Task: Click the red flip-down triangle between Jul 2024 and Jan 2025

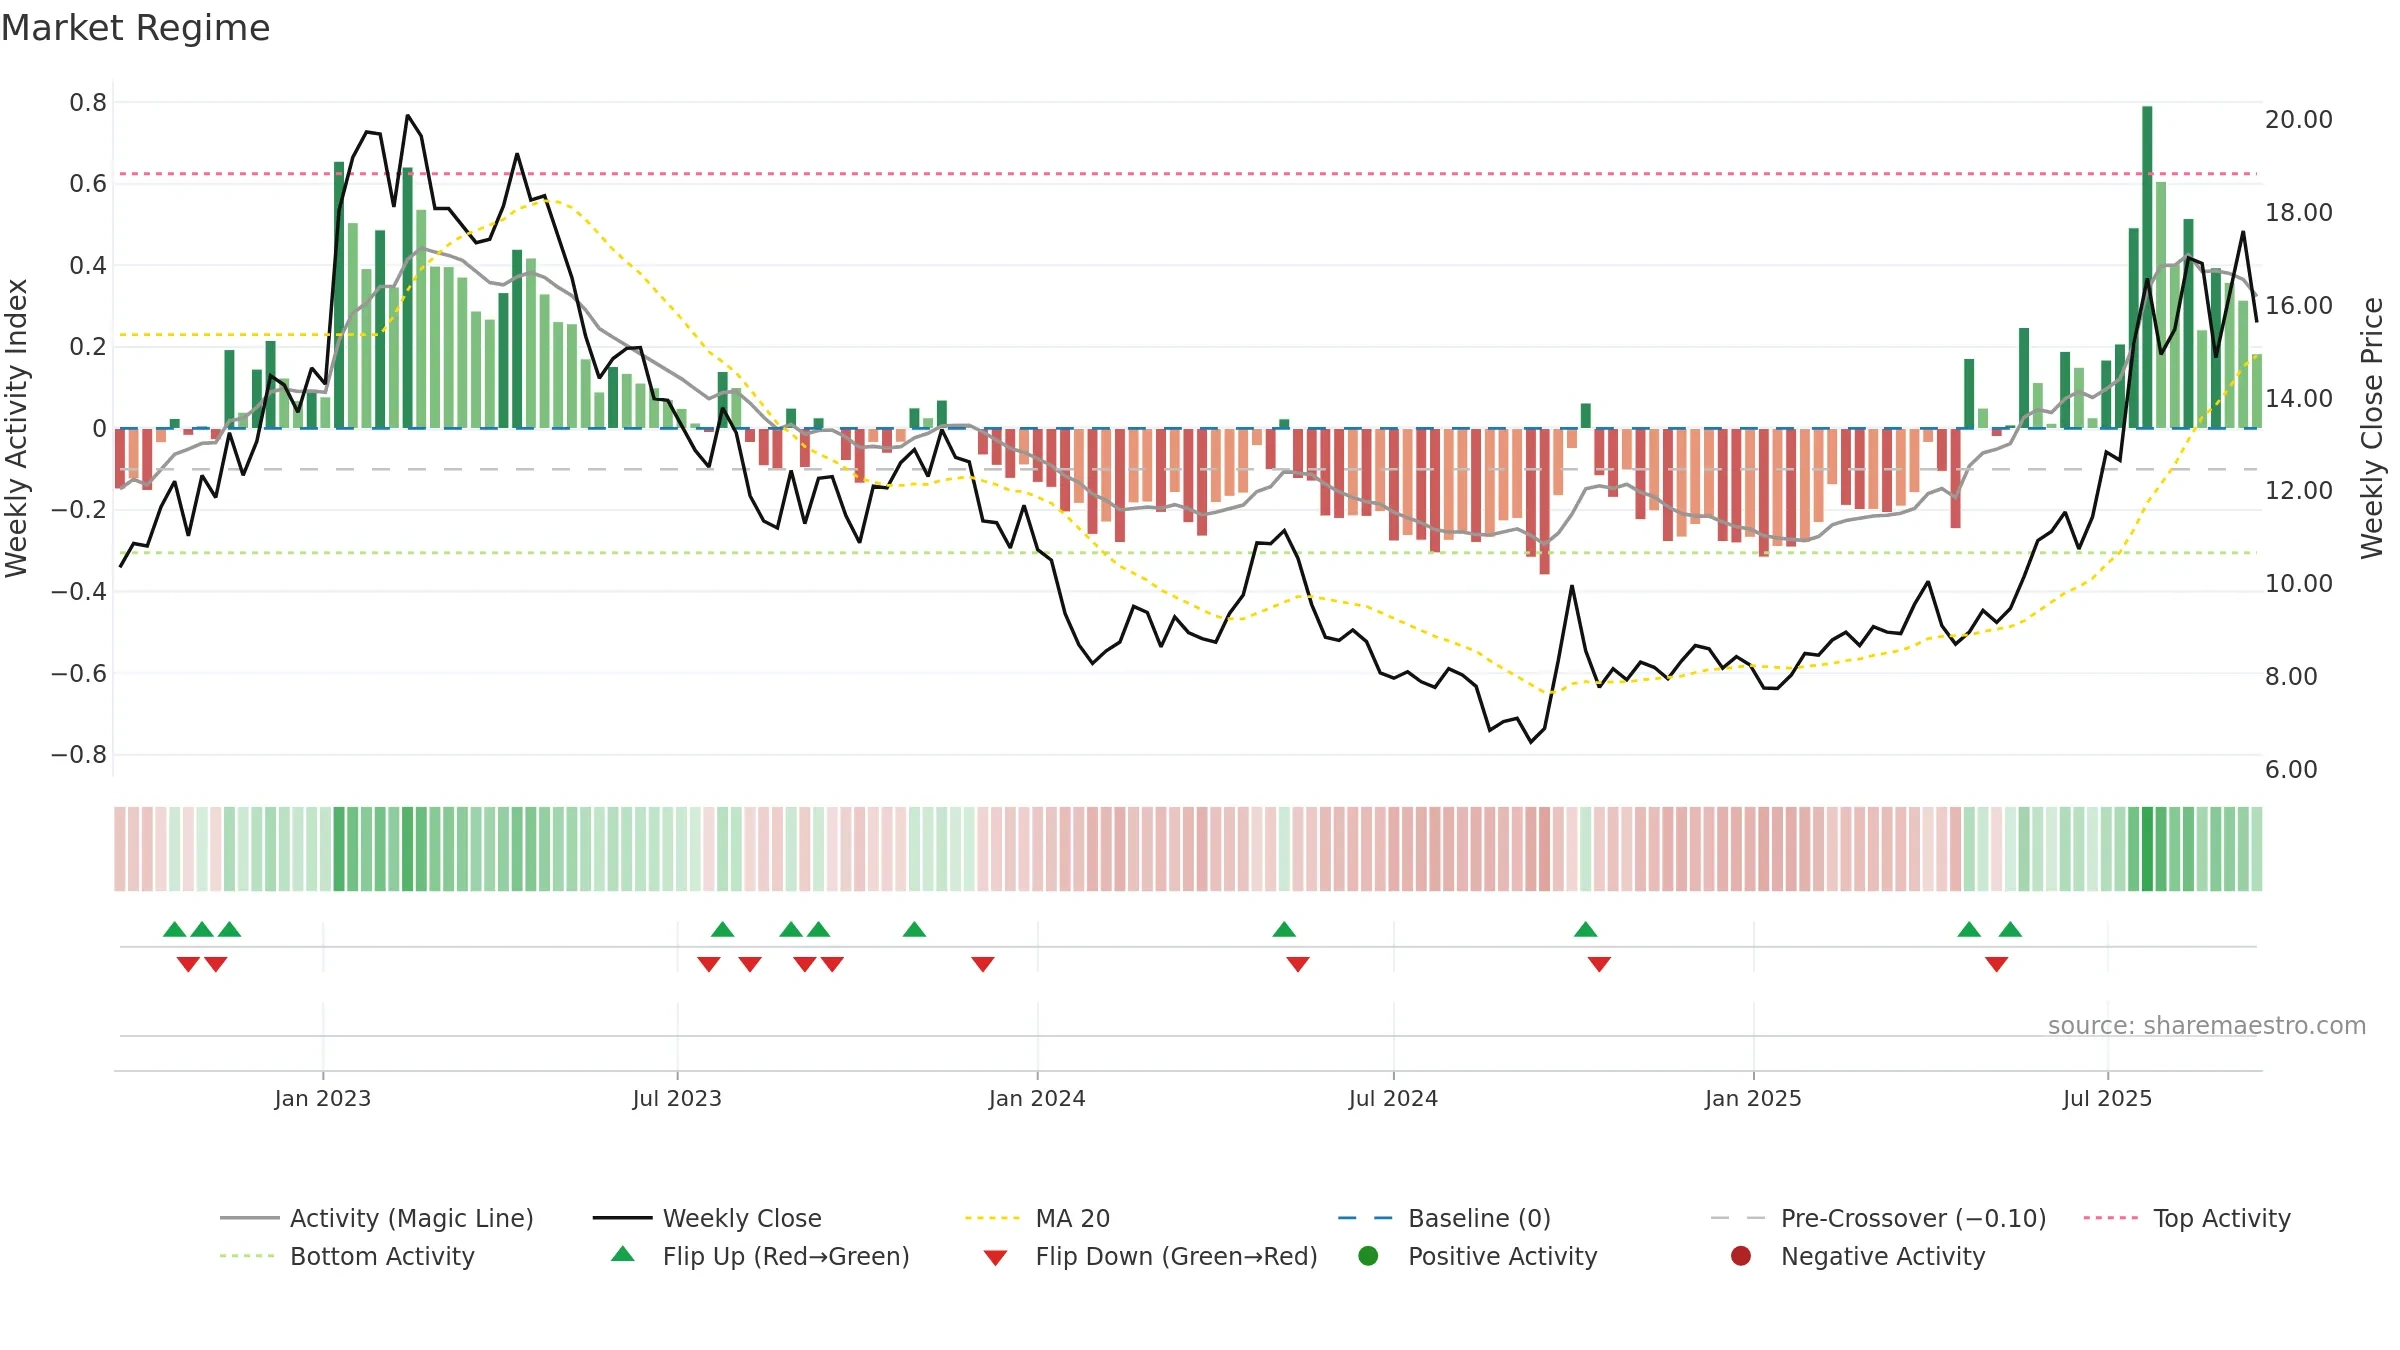Action: pyautogui.click(x=1599, y=964)
